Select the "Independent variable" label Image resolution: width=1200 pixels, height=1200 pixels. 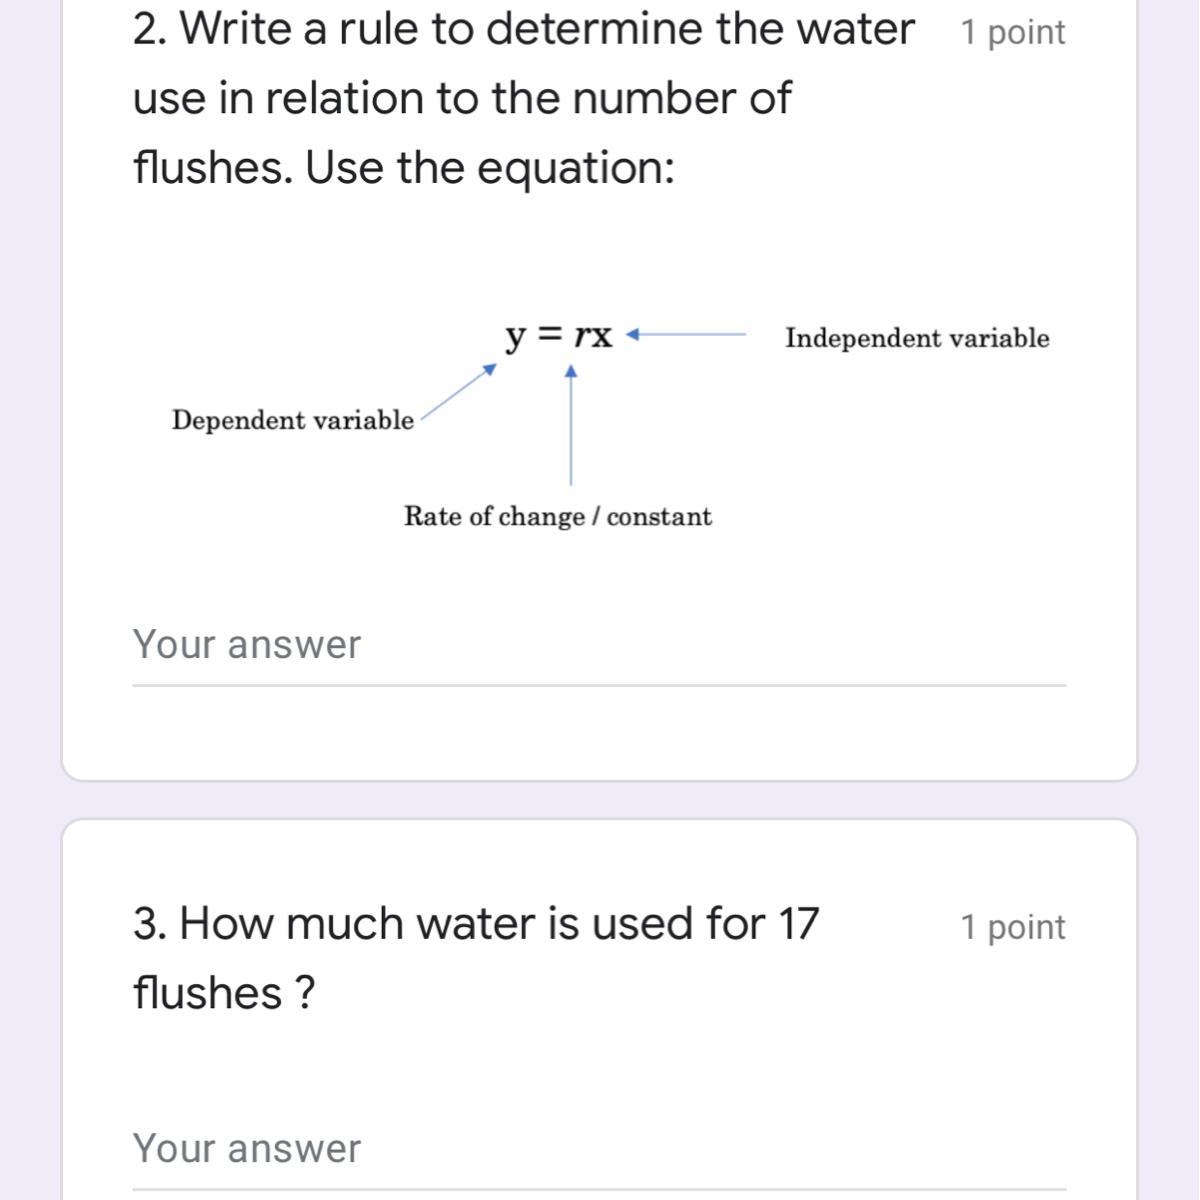pos(916,338)
